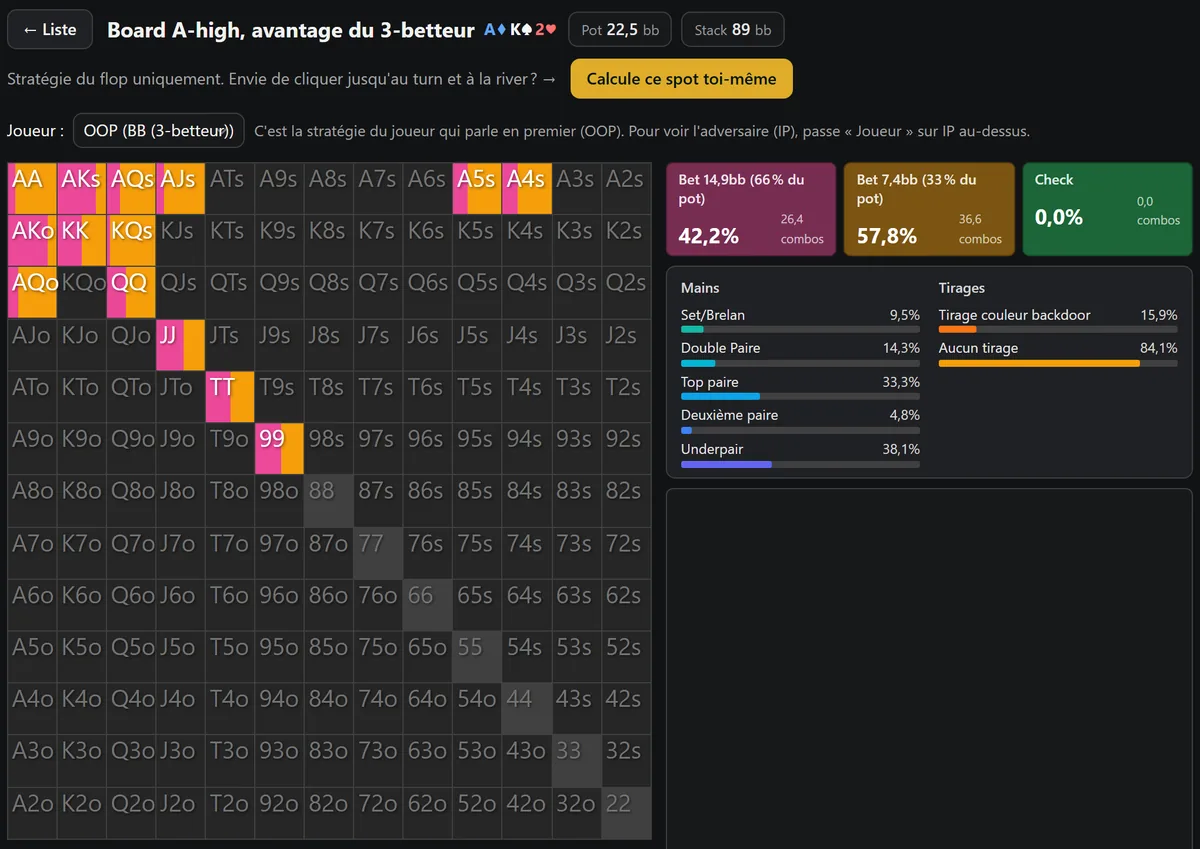The width and height of the screenshot is (1200, 849).
Task: Click the 22 hand cell
Action: coord(626,813)
